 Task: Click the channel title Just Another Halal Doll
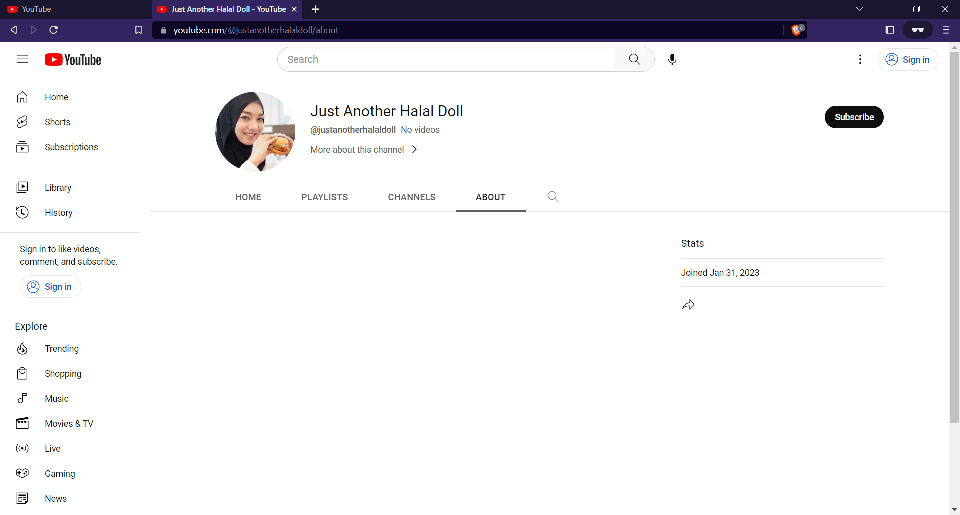pos(386,111)
